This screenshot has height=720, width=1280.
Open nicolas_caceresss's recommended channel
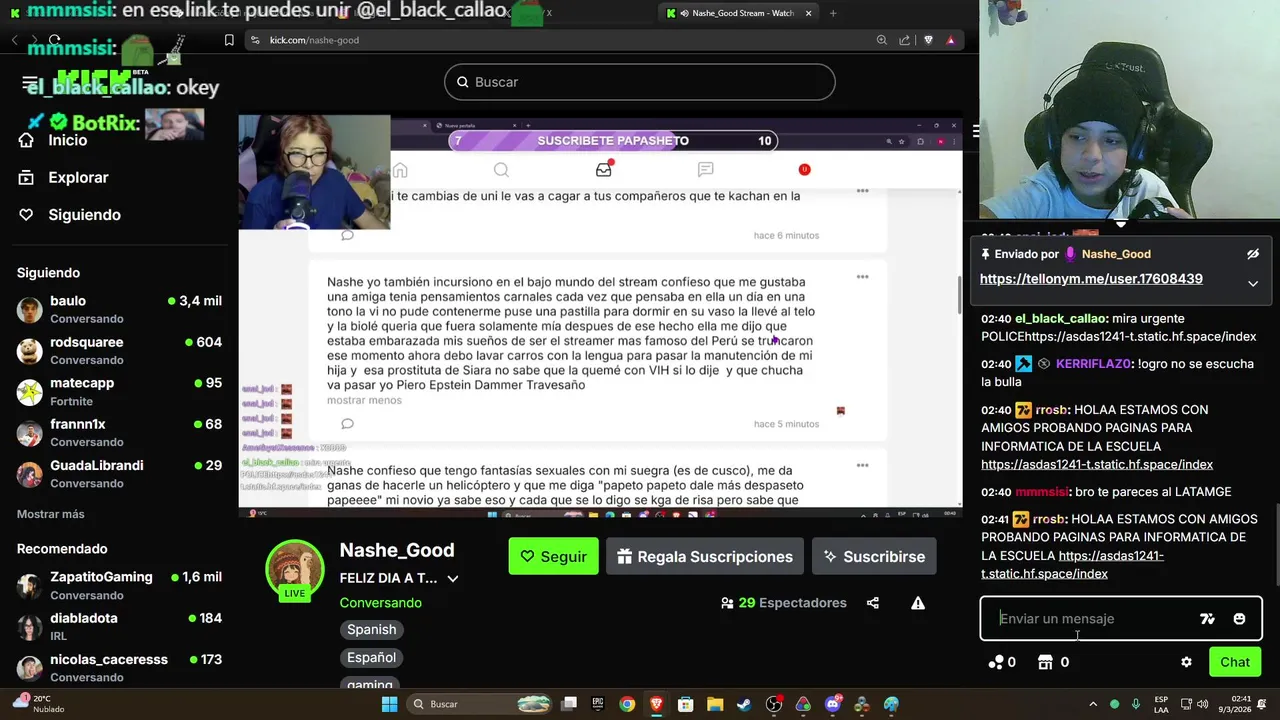pos(119,667)
